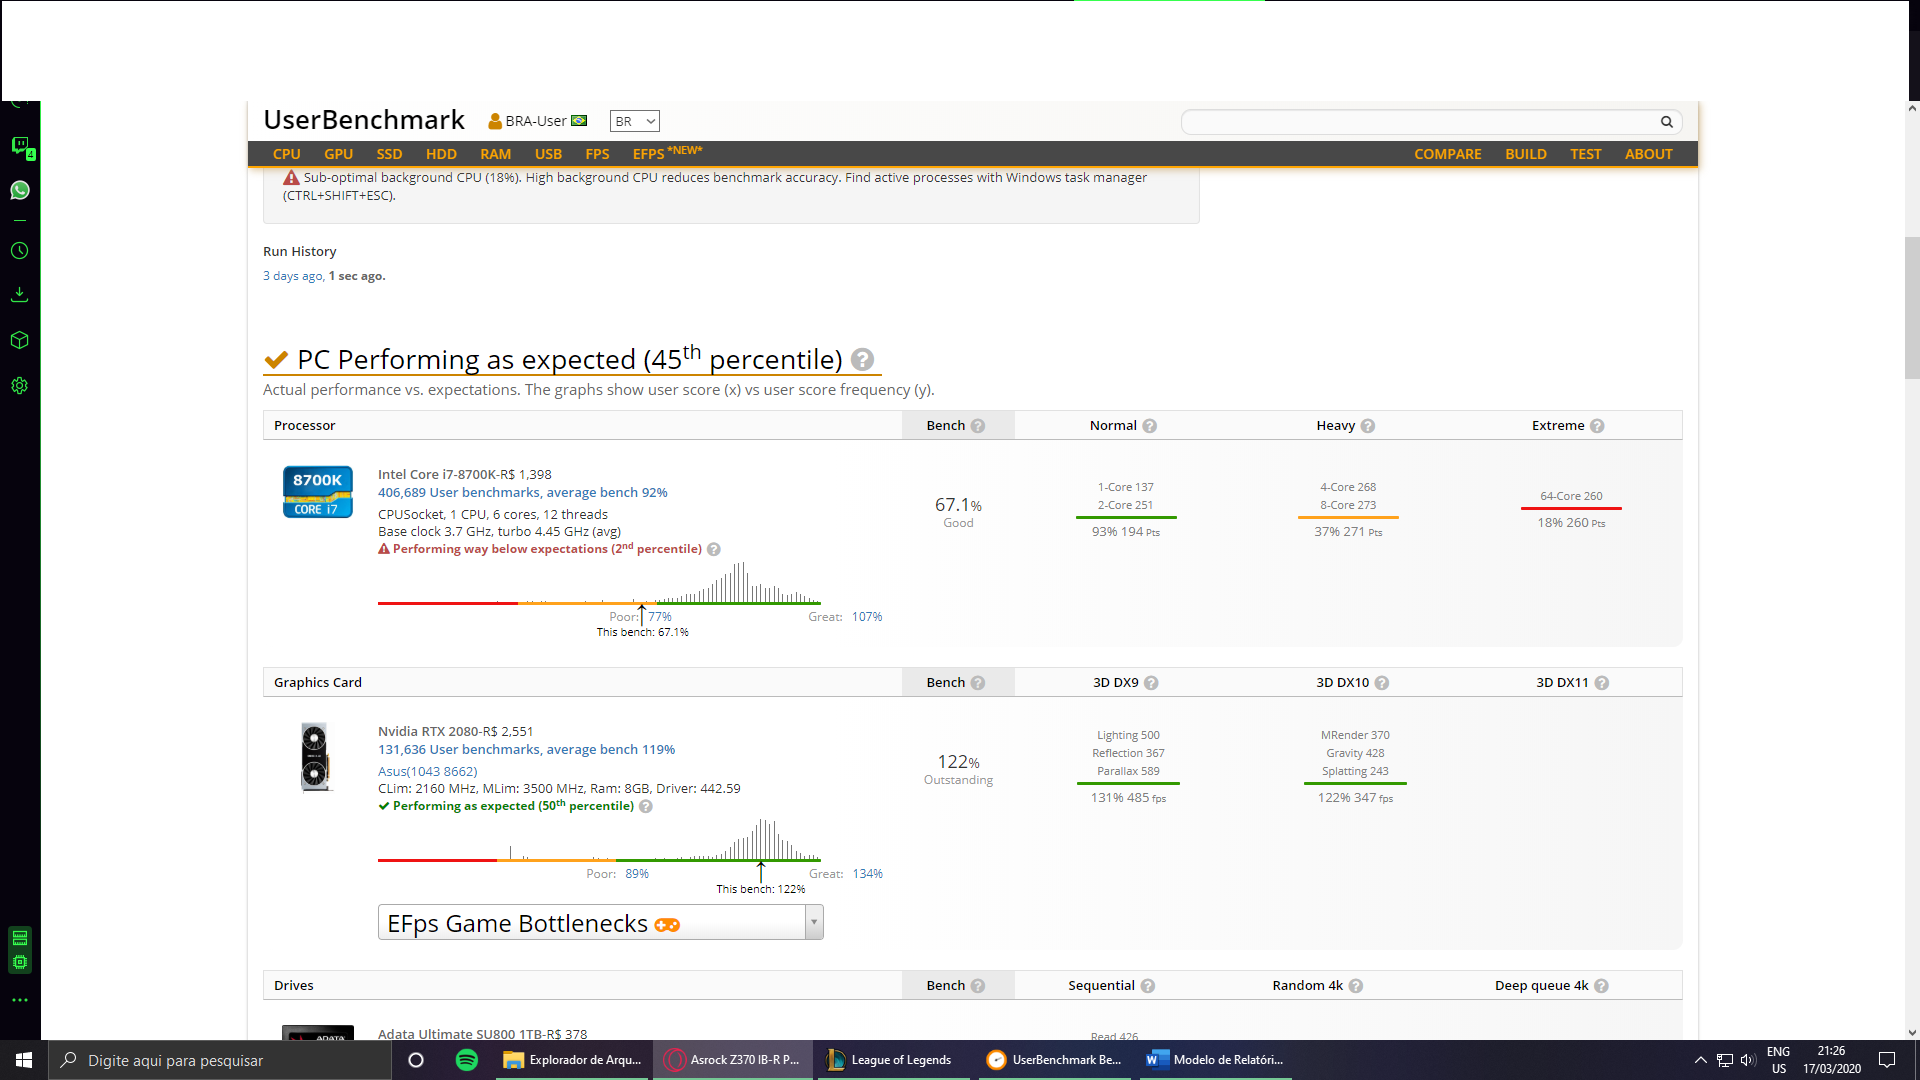
Task: Open the Asus(1043 8662) link
Action: pos(427,772)
